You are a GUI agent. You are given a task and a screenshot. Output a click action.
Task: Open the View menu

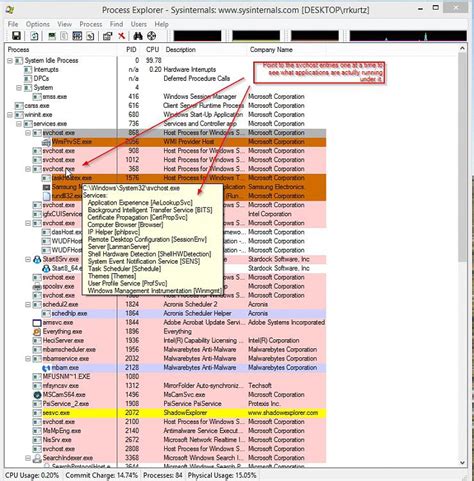pos(64,24)
